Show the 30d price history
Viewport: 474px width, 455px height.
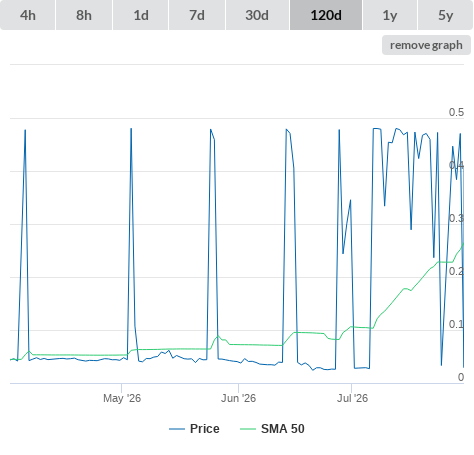point(257,15)
